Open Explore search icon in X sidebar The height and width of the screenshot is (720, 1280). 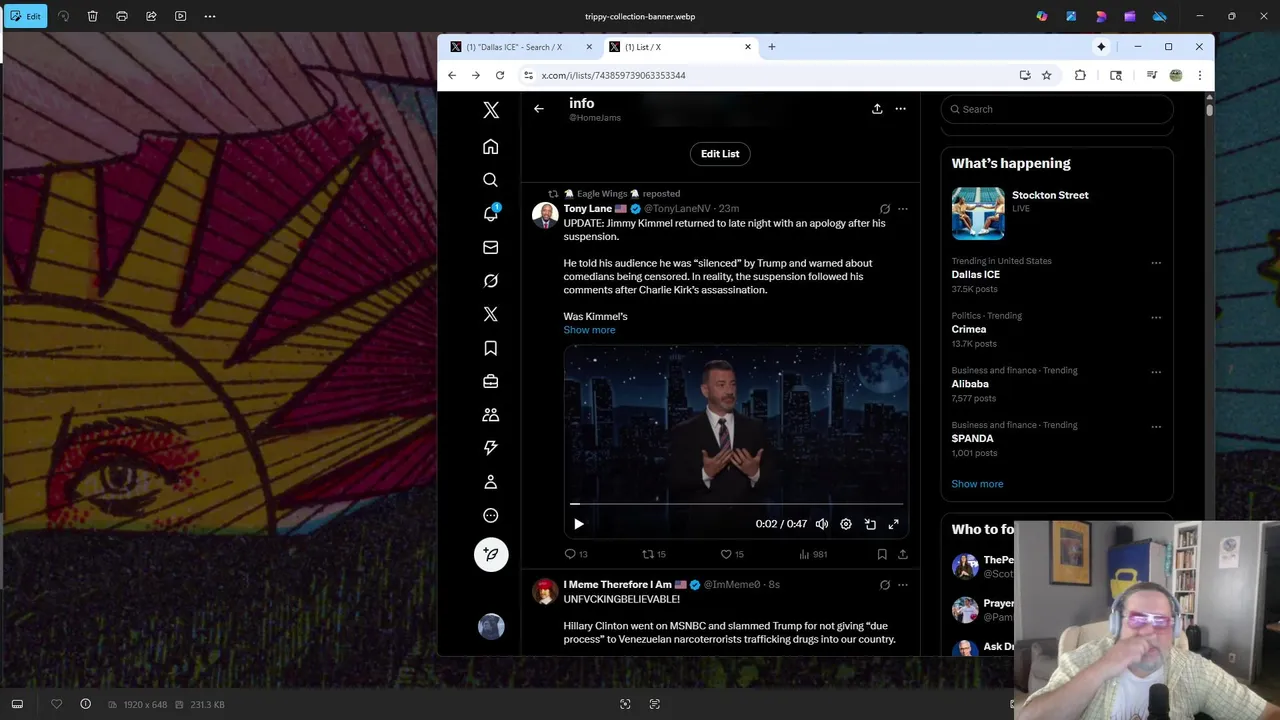click(x=490, y=180)
